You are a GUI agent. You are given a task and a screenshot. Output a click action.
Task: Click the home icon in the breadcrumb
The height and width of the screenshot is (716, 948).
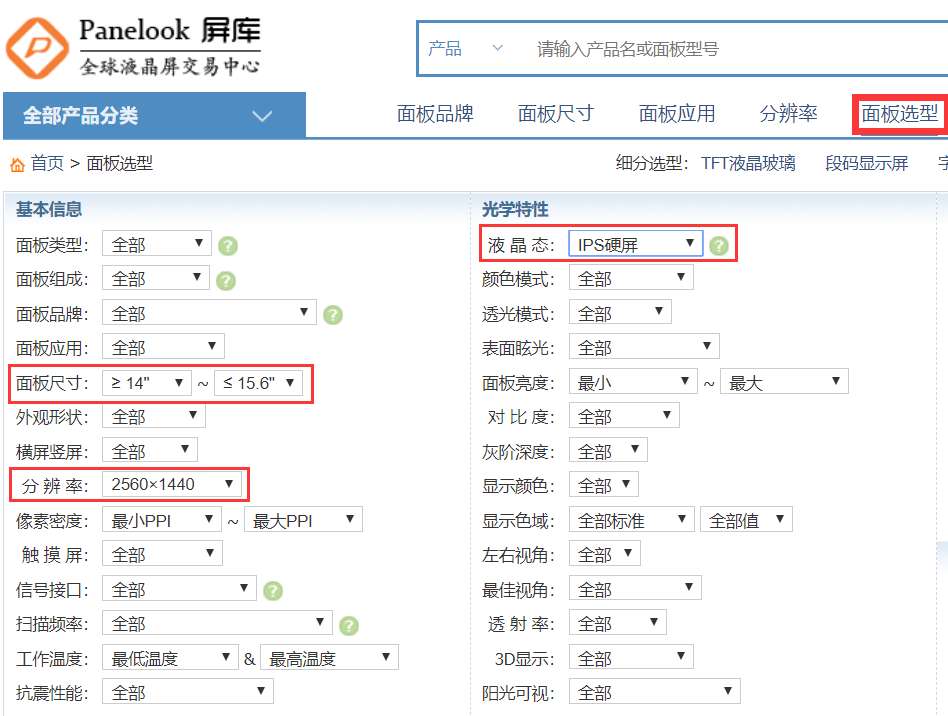pyautogui.click(x=14, y=163)
